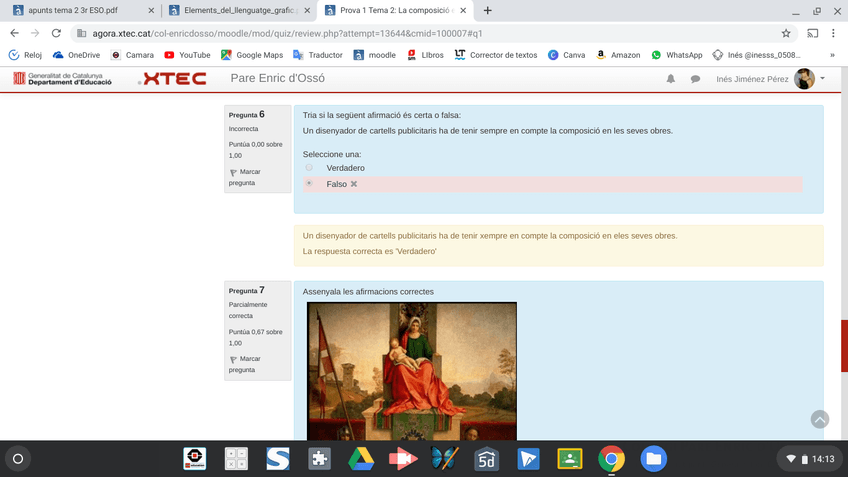The width and height of the screenshot is (848, 477).
Task: Bookmark this page with star icon
Action: click(786, 33)
